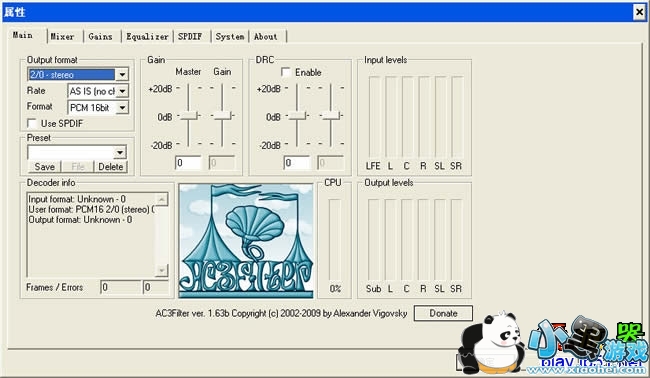
Task: Click the DRC power value field
Action: tap(297, 163)
